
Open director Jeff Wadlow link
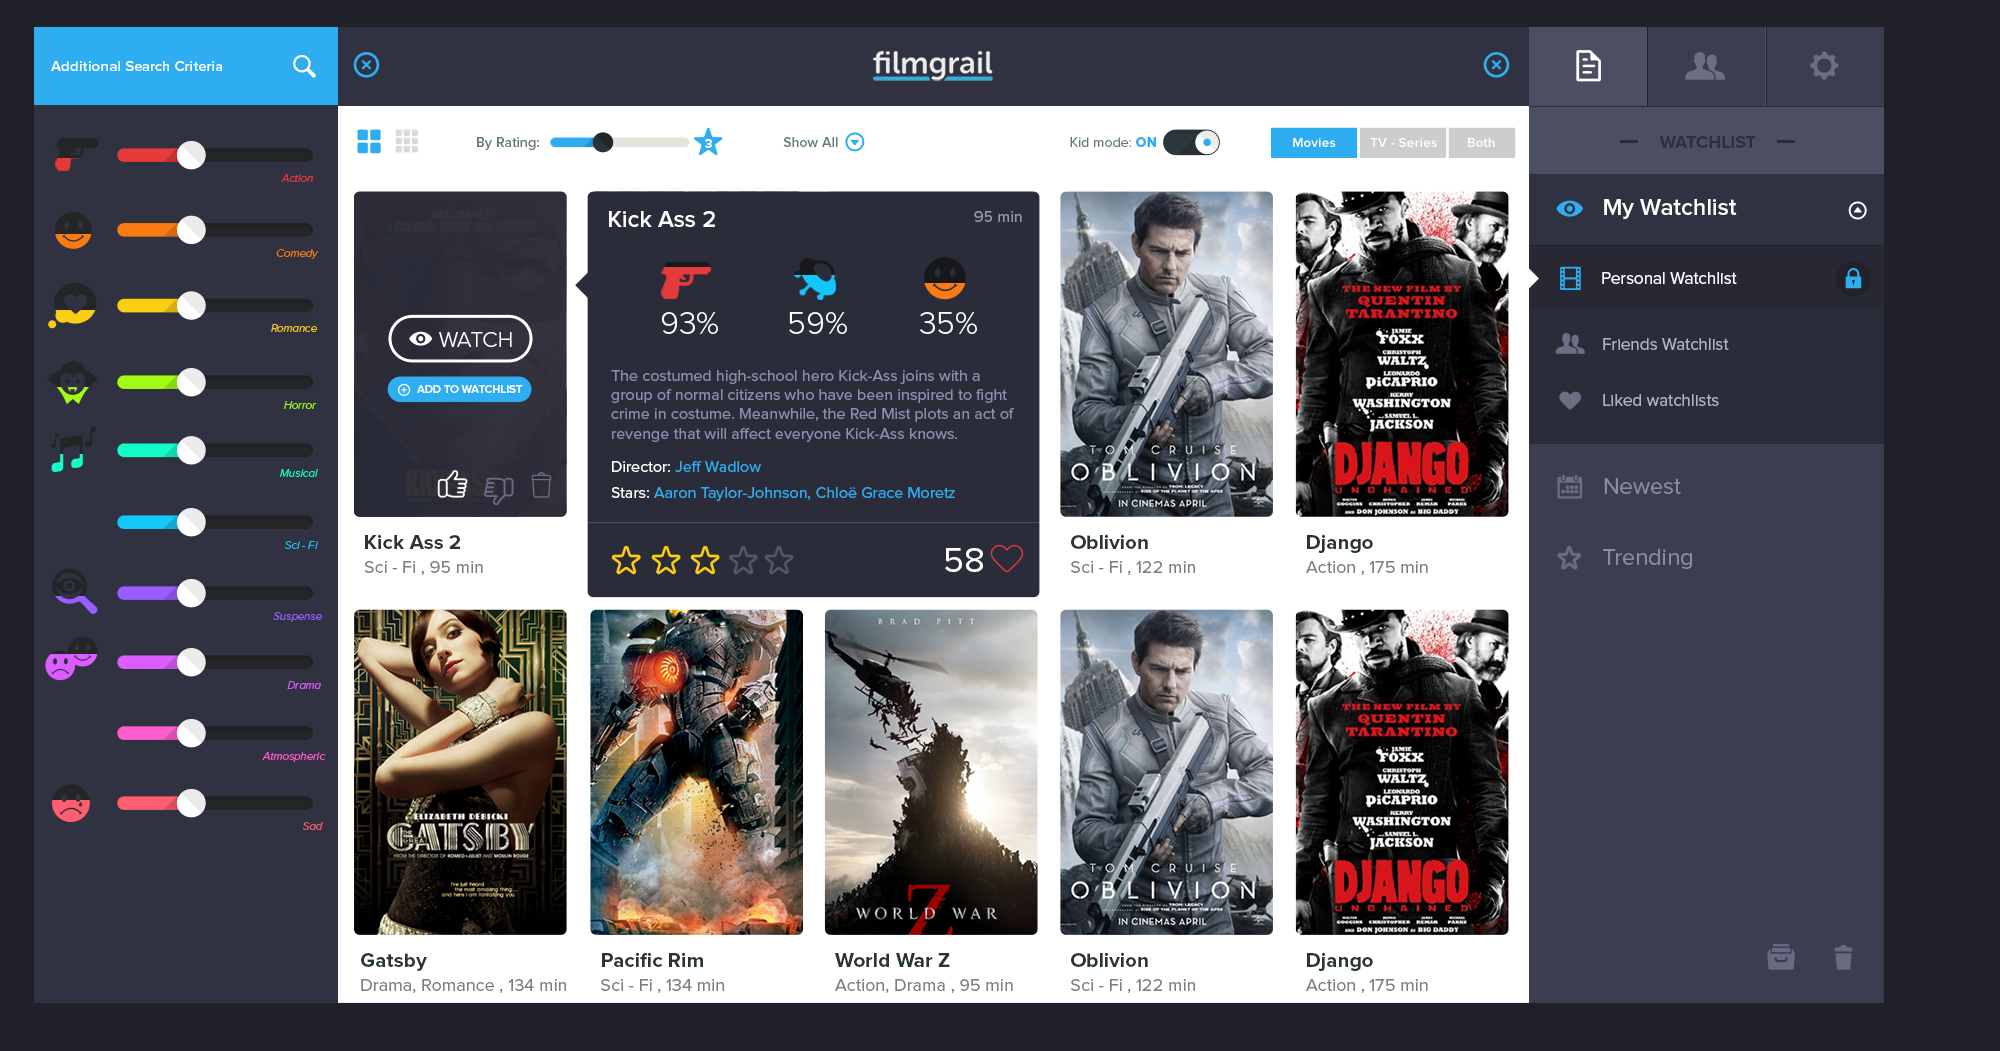click(718, 467)
